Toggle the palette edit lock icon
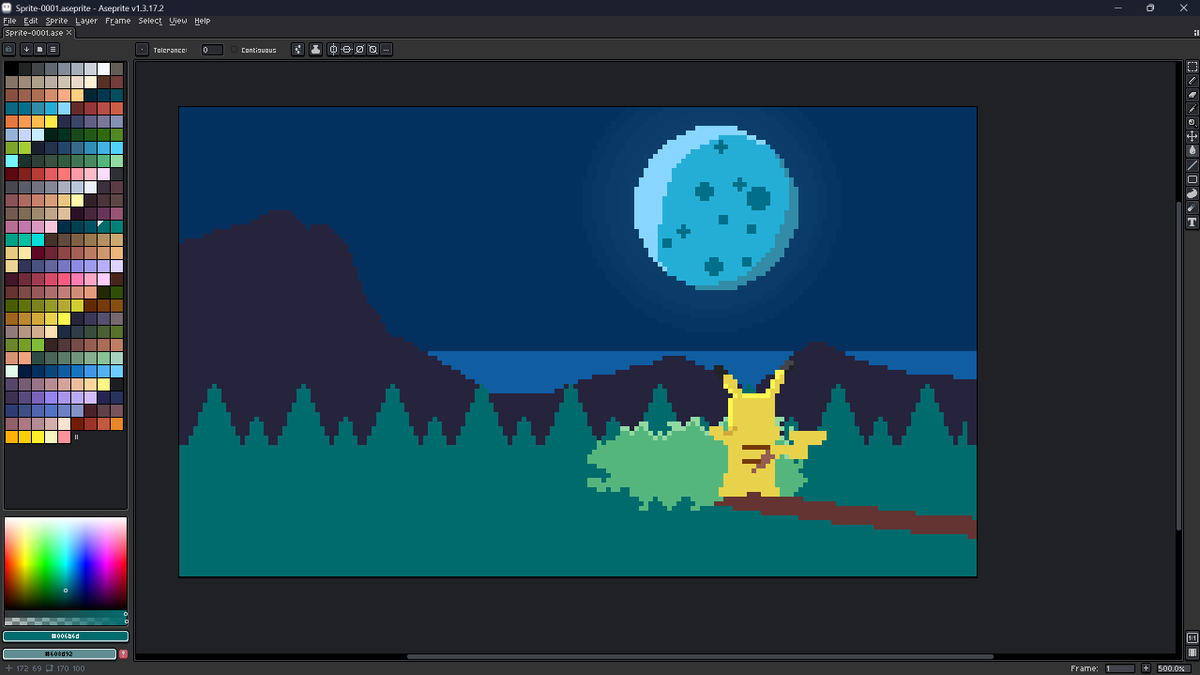This screenshot has width=1200, height=675. [x=9, y=49]
